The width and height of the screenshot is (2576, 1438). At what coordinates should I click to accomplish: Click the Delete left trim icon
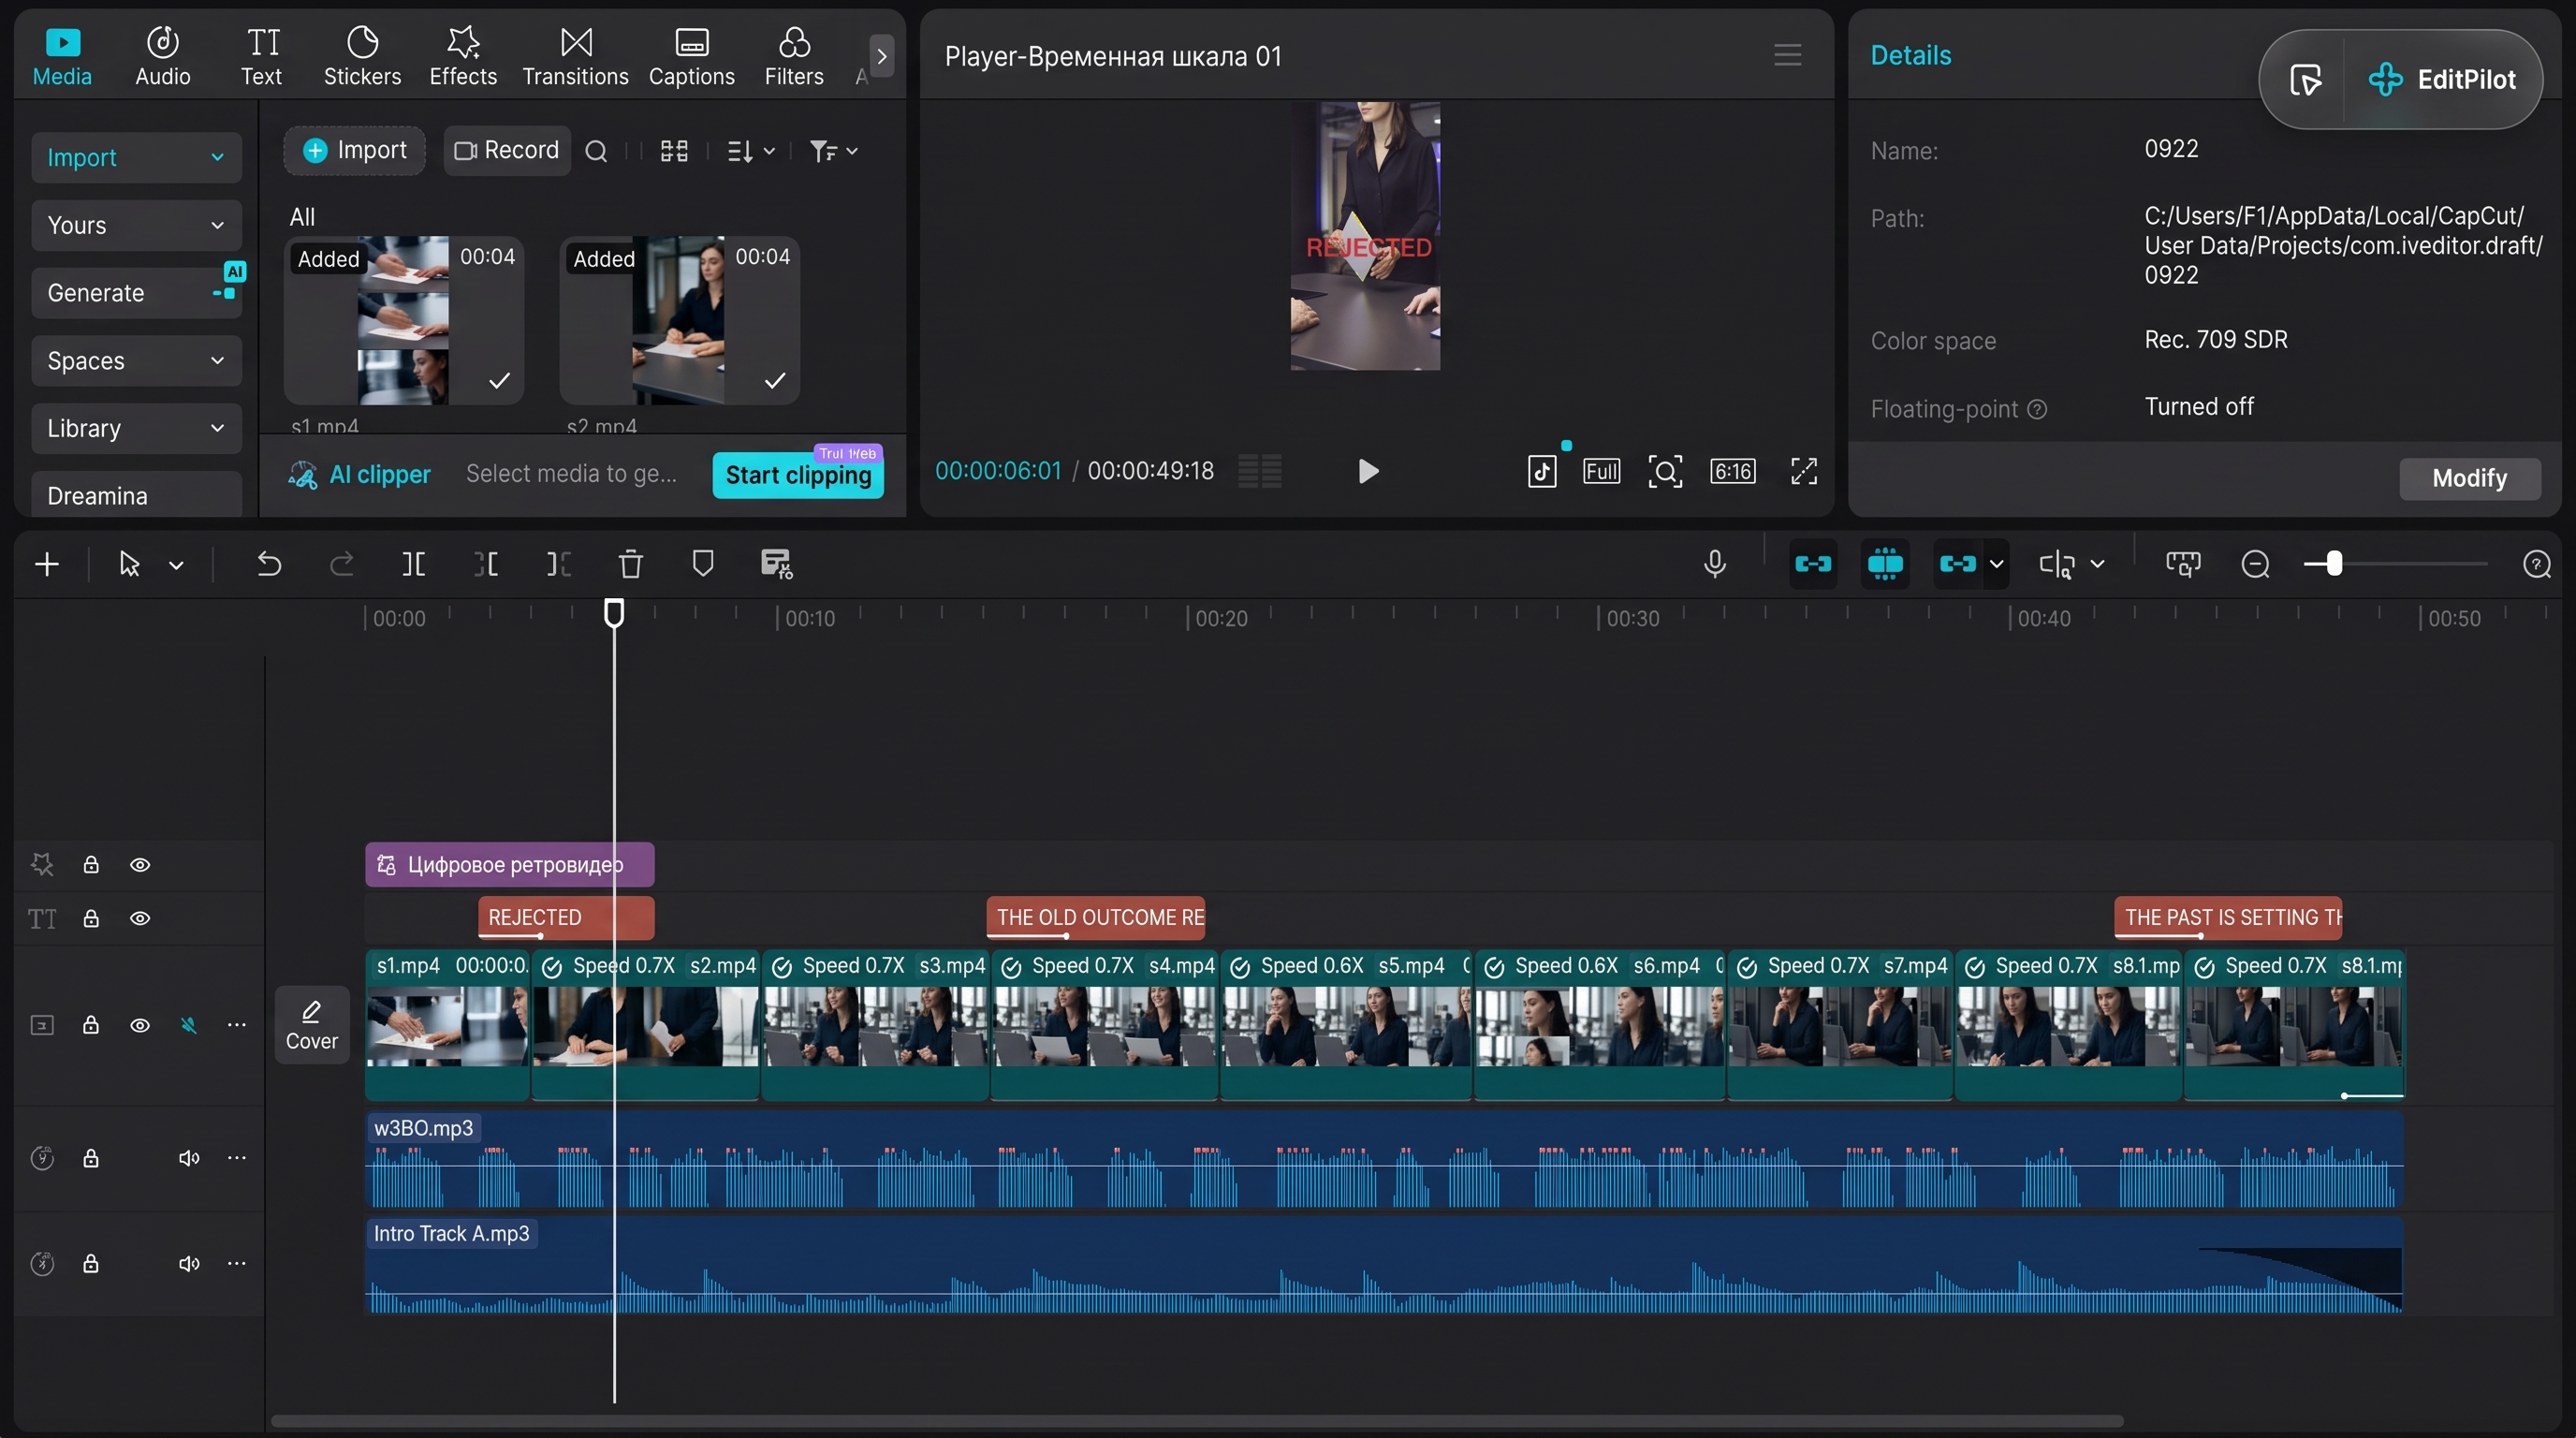click(486, 564)
